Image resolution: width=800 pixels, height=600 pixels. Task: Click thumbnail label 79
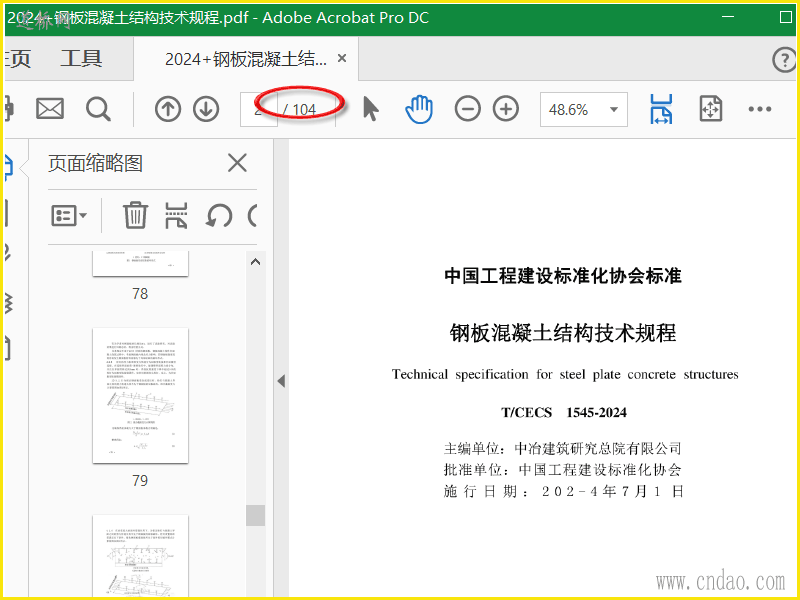140,481
